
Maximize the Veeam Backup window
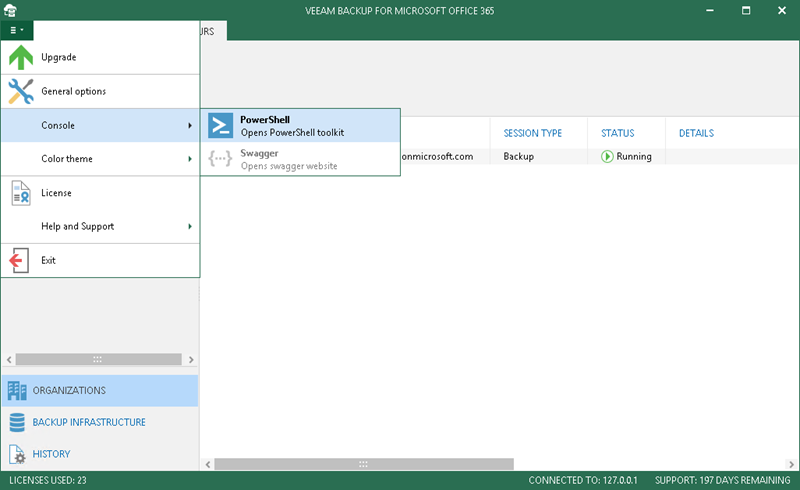pos(746,10)
